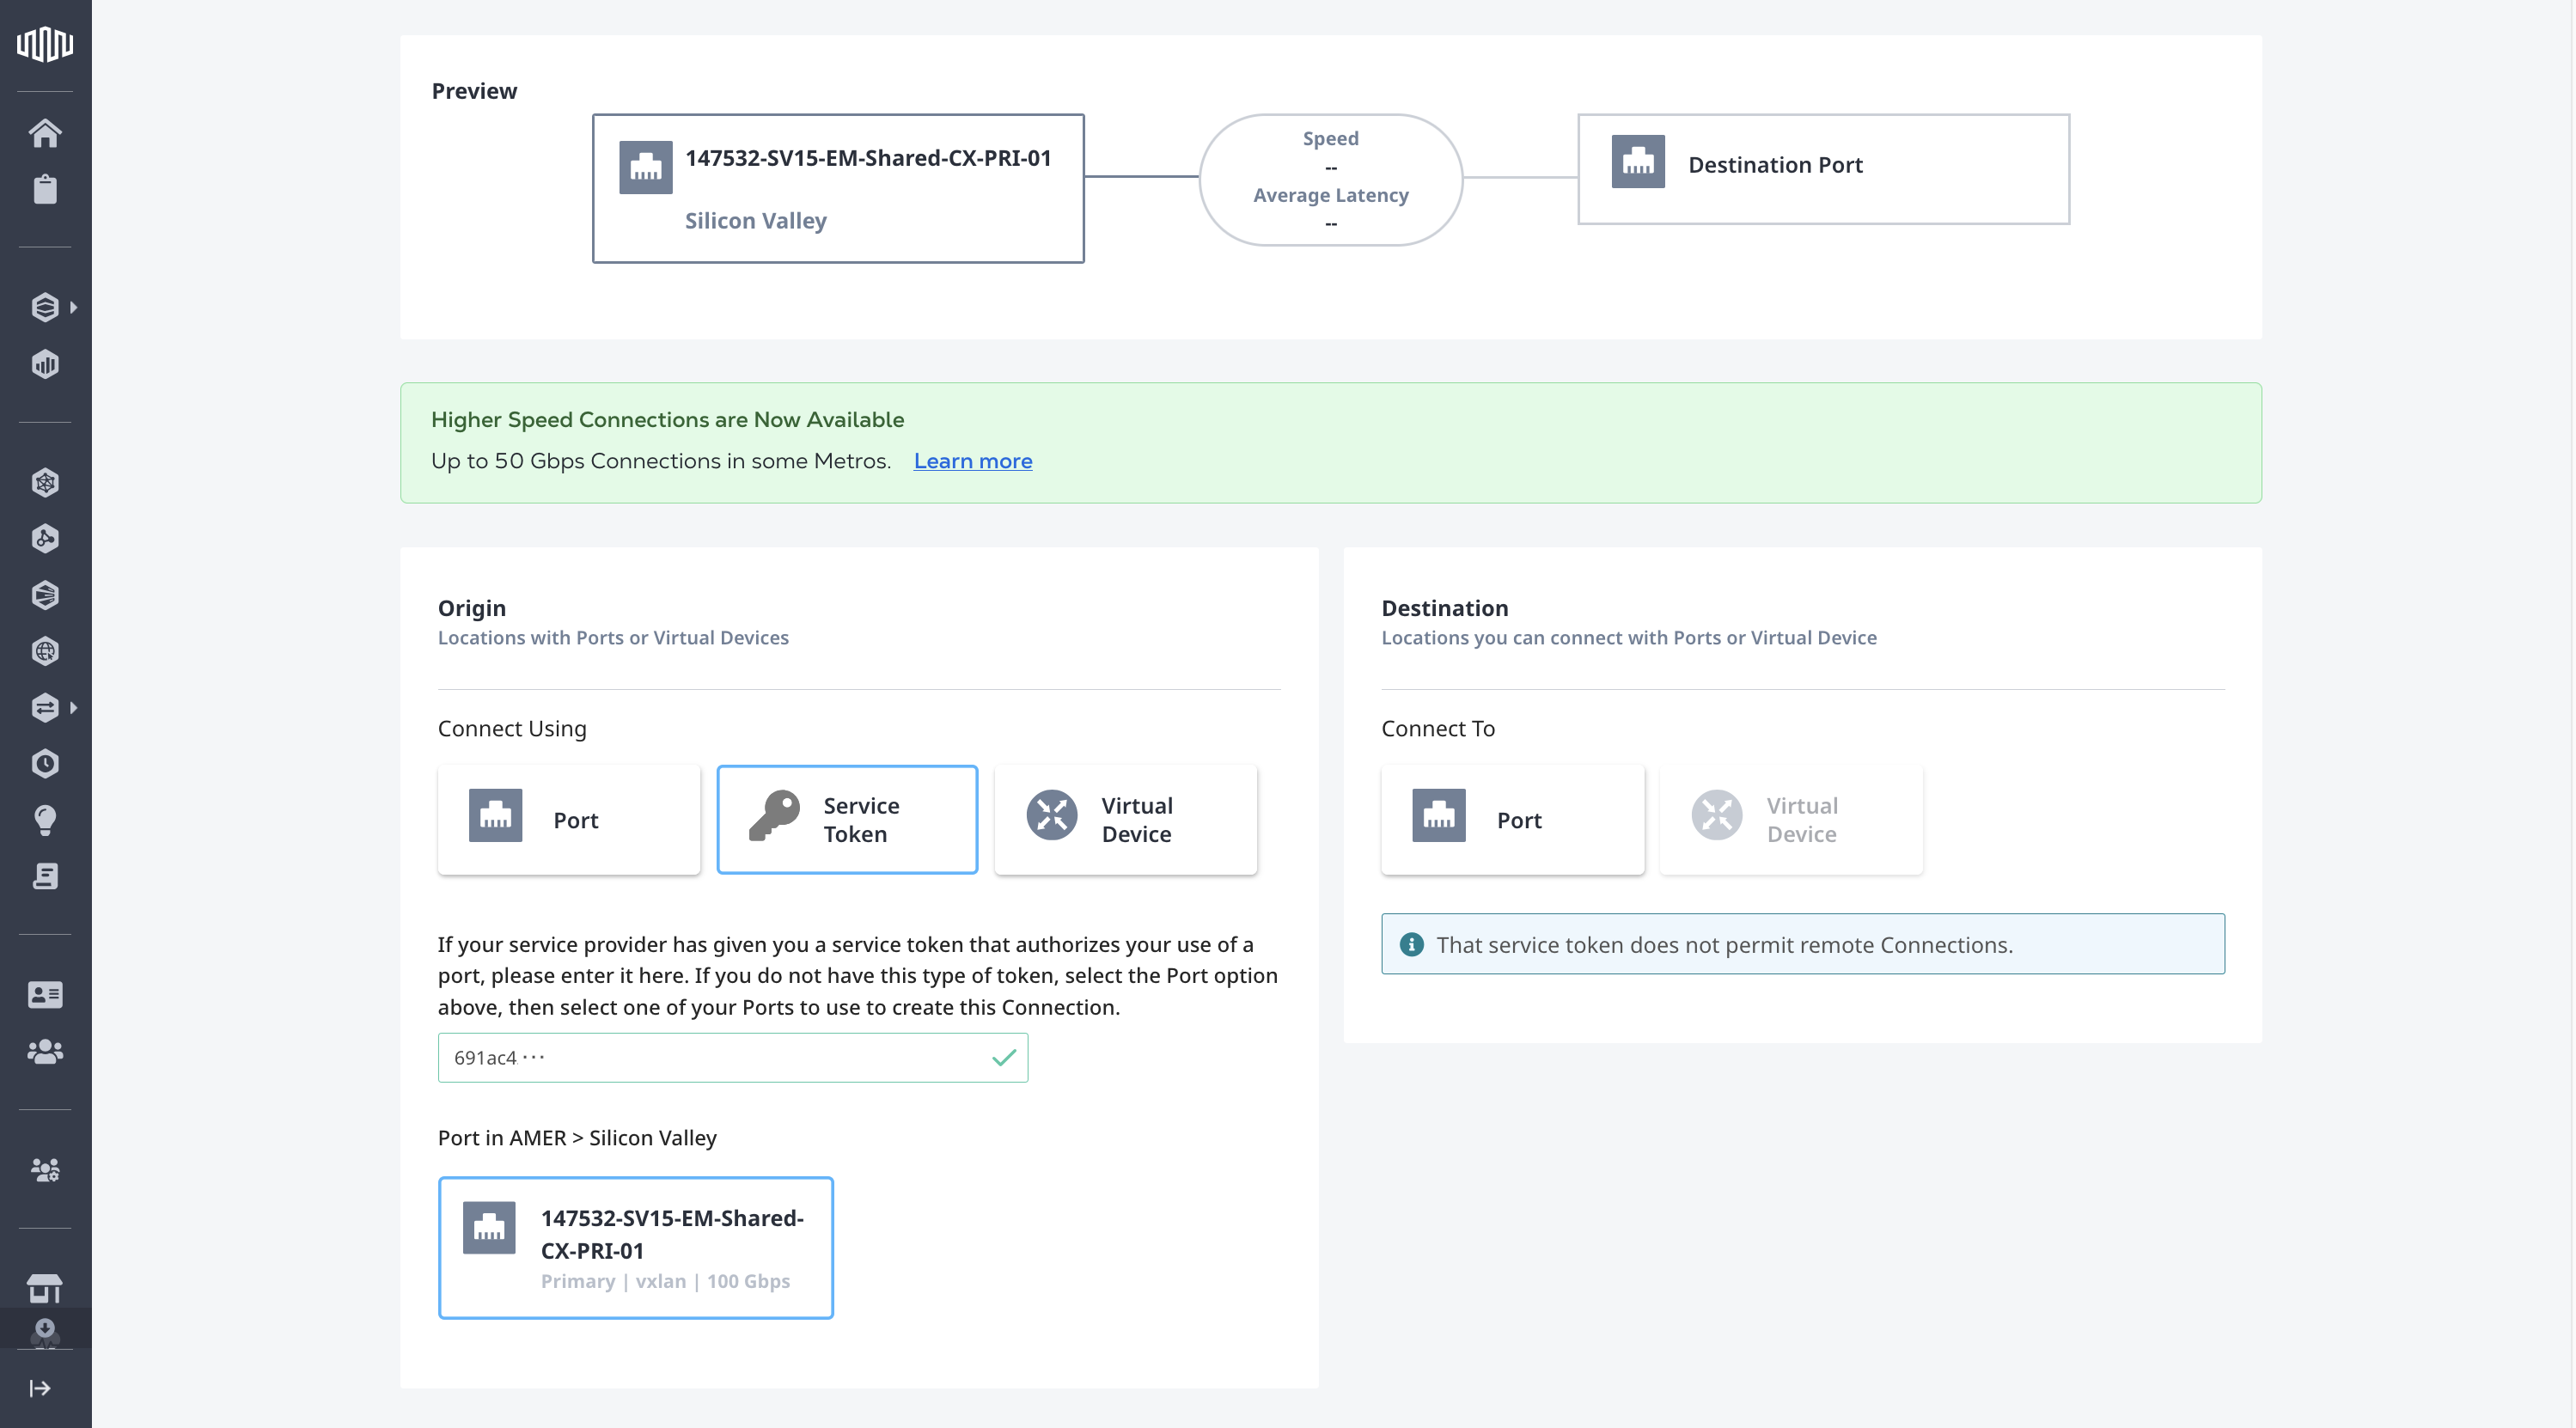Click the "Connect Using" label
Screen dimensions: 2576x1428
(512, 729)
